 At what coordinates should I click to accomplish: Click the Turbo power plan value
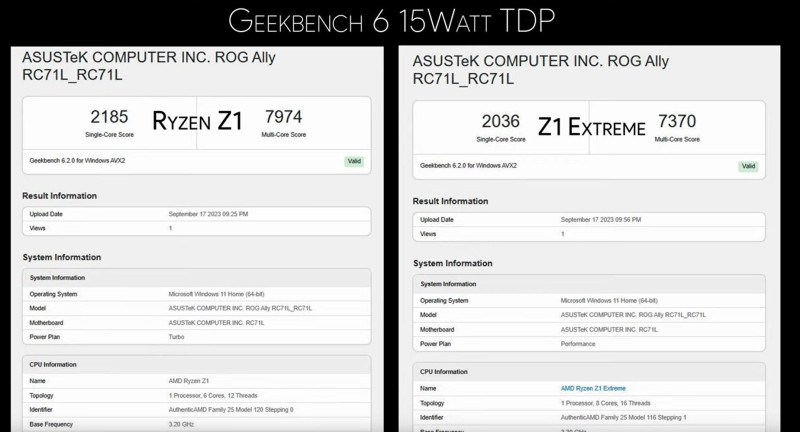[x=178, y=337]
